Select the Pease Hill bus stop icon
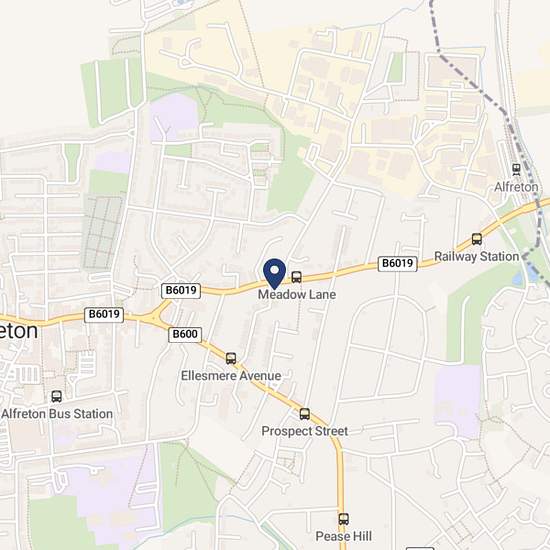Viewport: 550px width, 550px height. click(343, 519)
